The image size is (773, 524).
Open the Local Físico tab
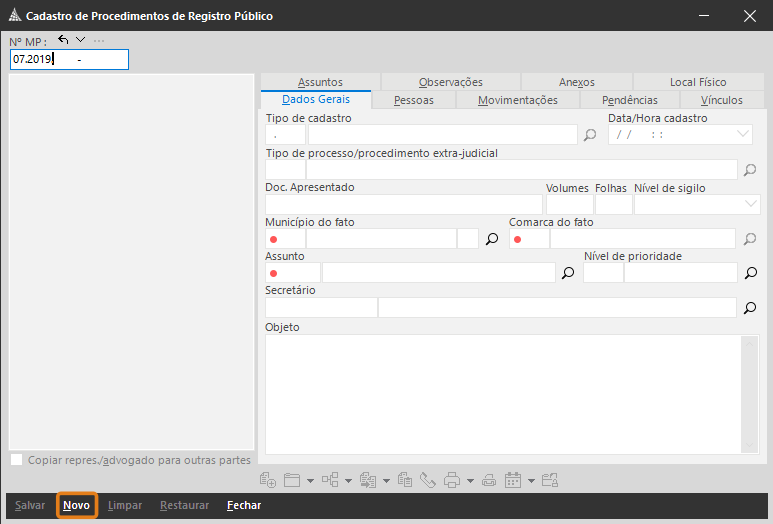[698, 82]
